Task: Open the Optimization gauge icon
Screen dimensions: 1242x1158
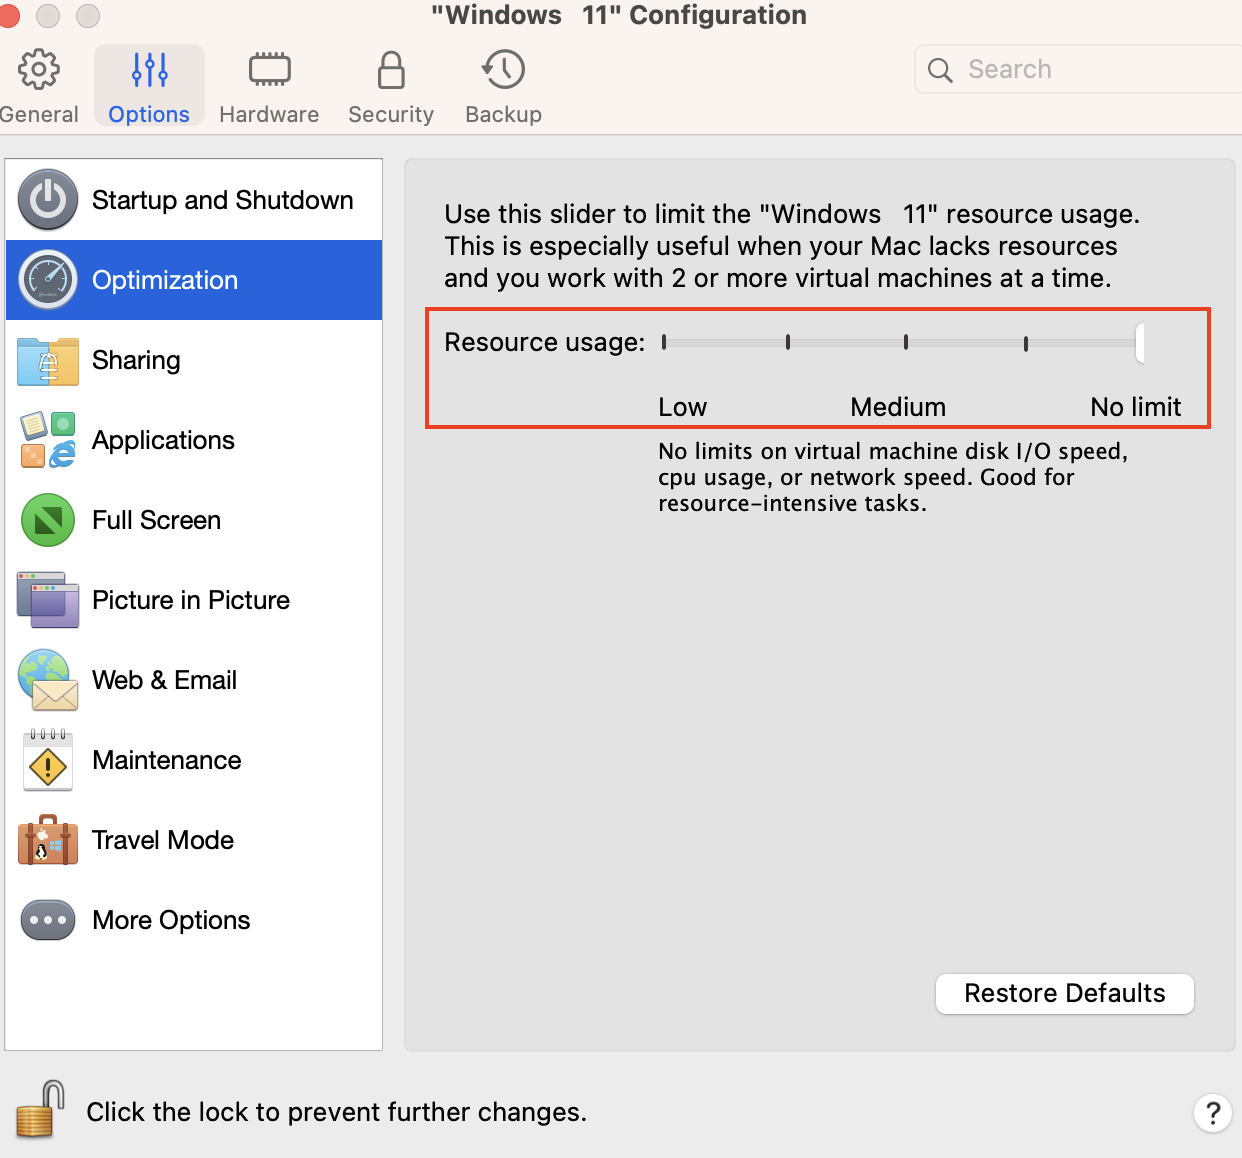Action: pyautogui.click(x=47, y=280)
